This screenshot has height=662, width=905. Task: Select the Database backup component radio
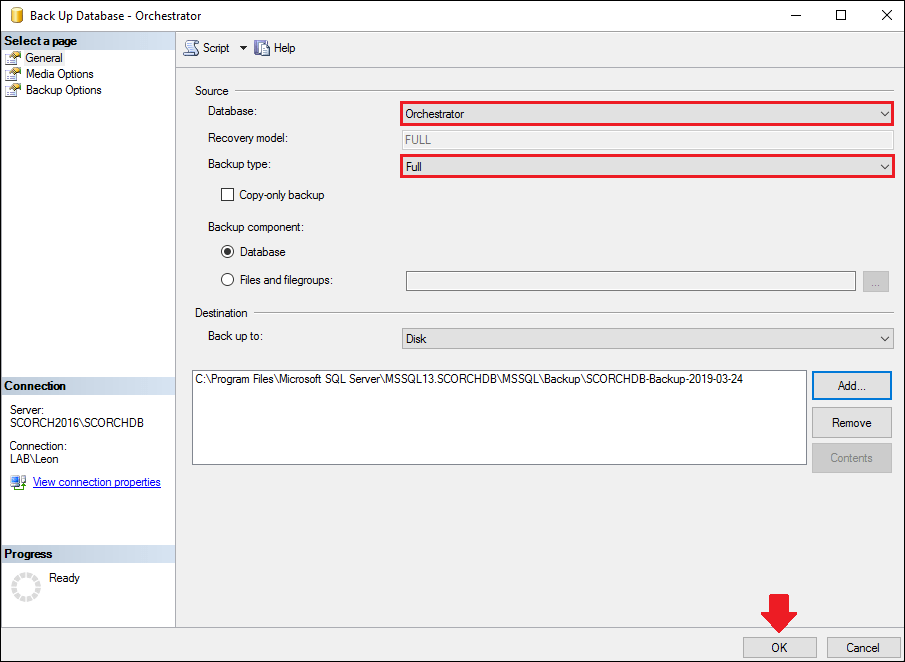pos(227,252)
